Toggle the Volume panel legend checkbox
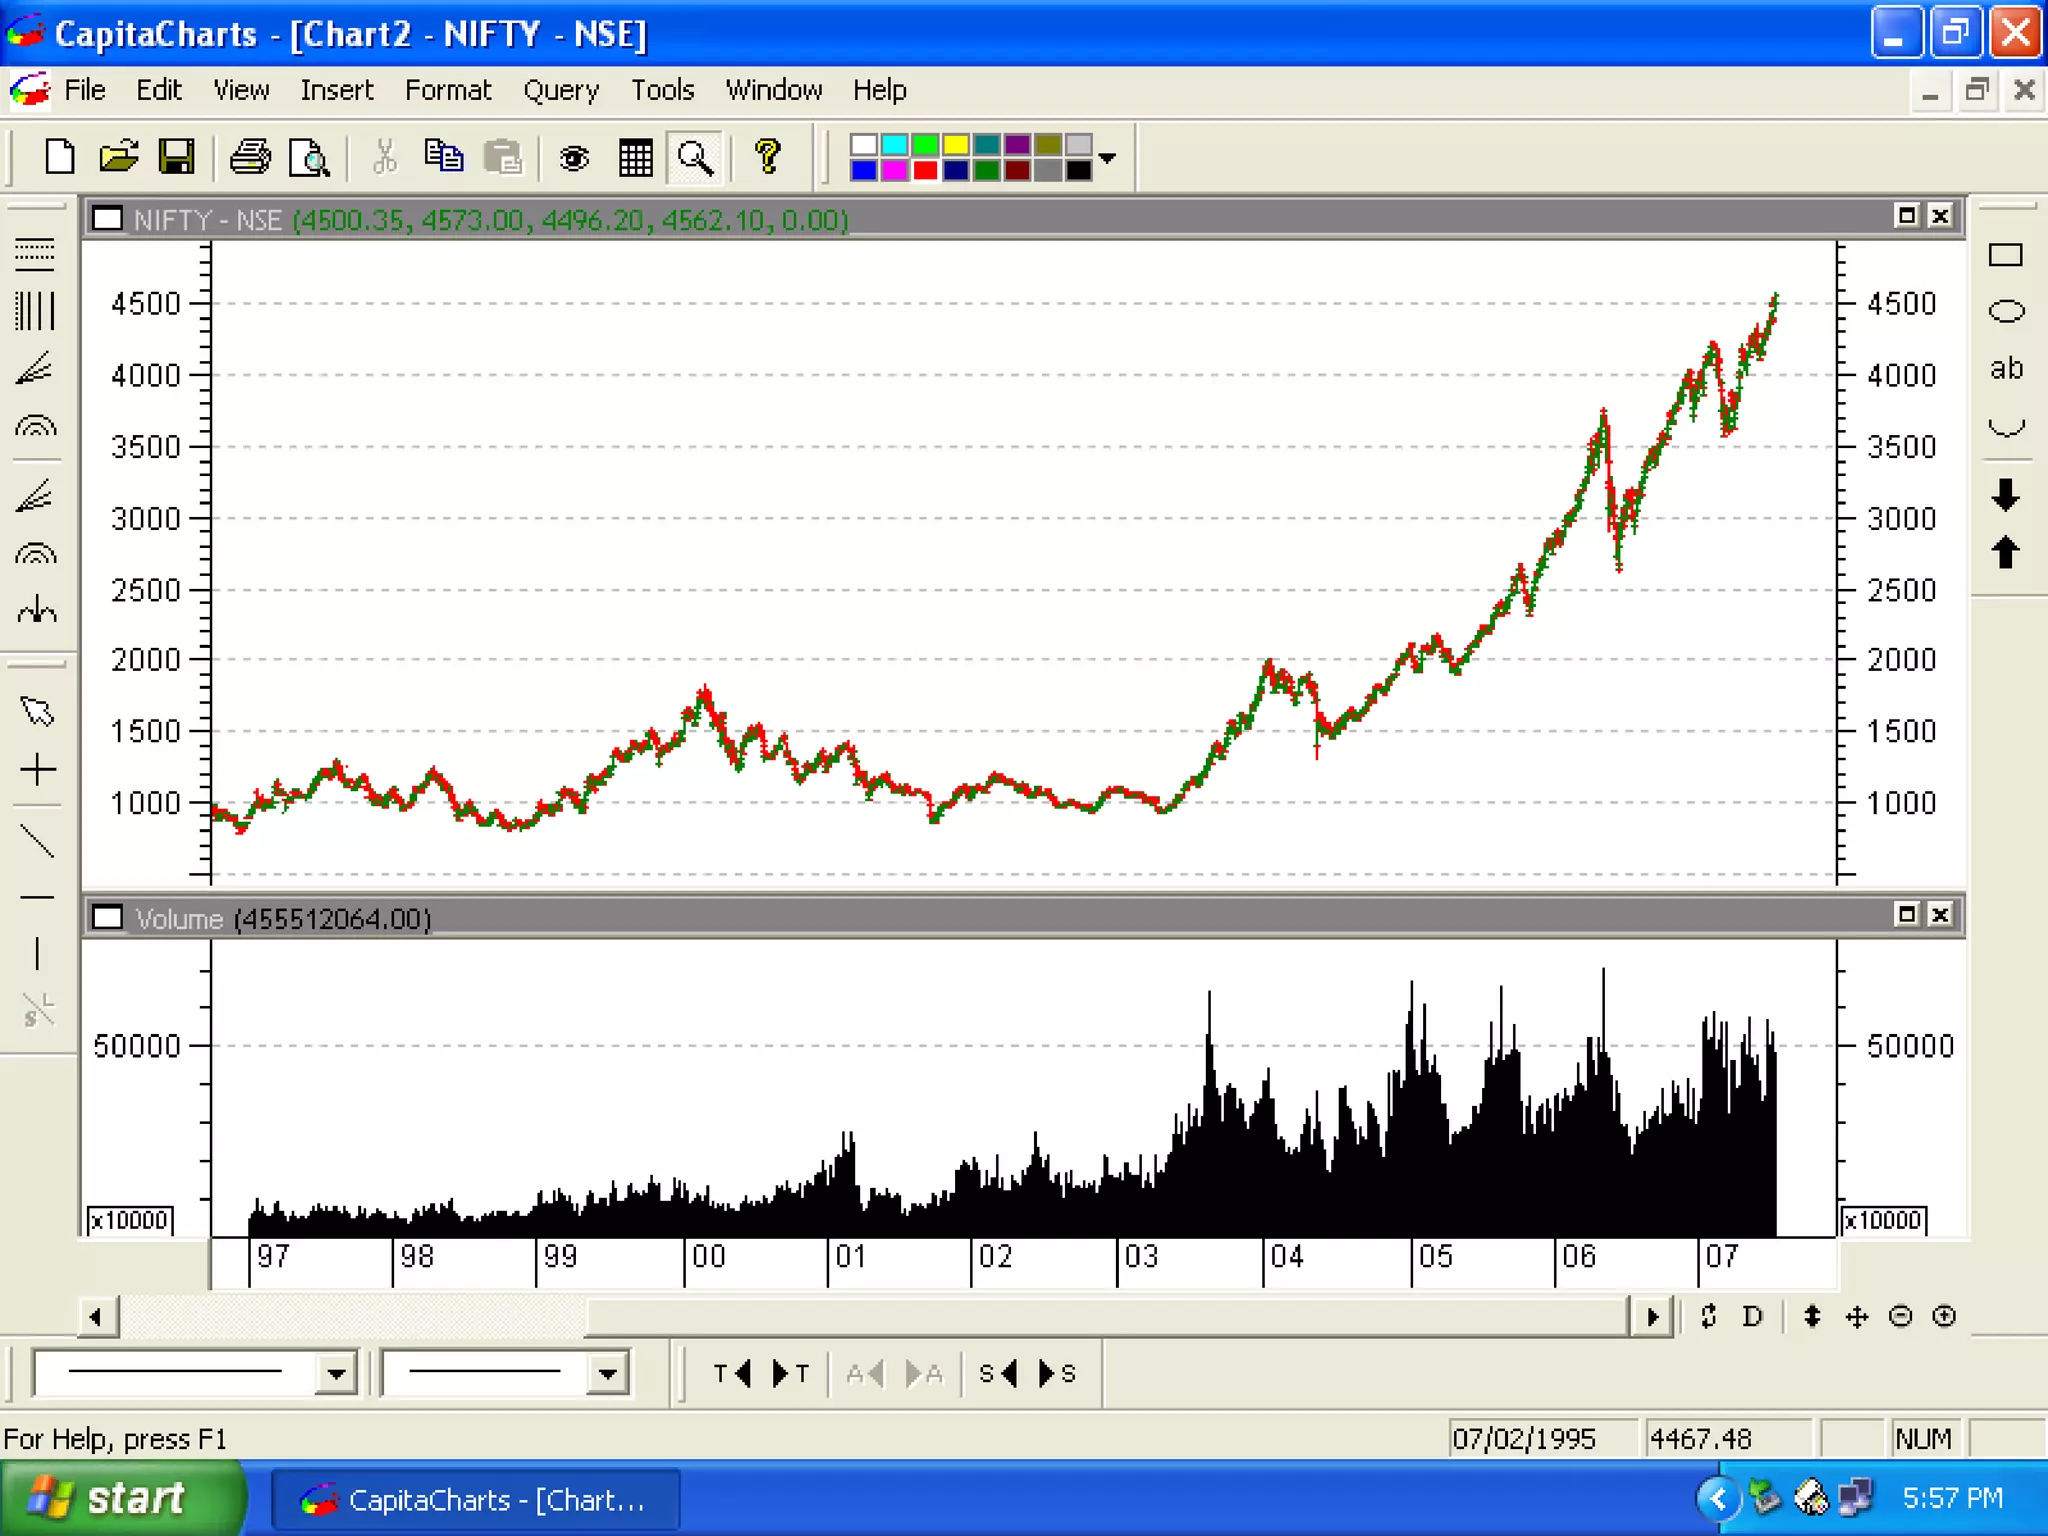Viewport: 2048px width, 1536px height. tap(107, 917)
